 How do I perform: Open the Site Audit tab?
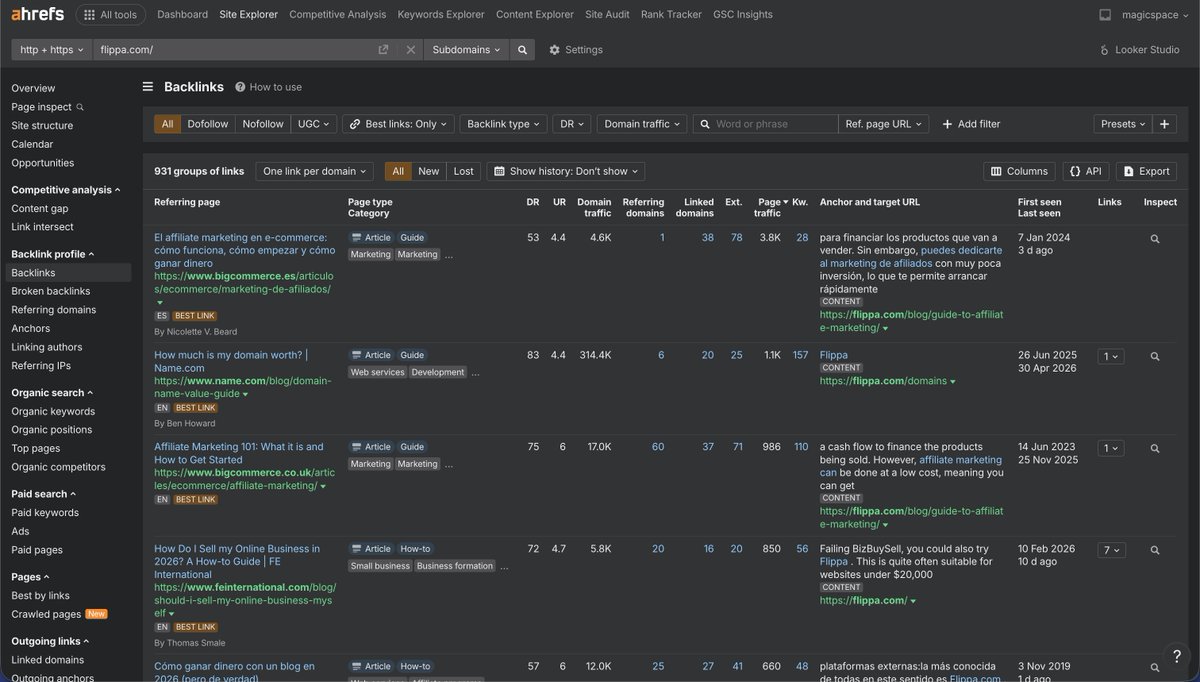(607, 15)
